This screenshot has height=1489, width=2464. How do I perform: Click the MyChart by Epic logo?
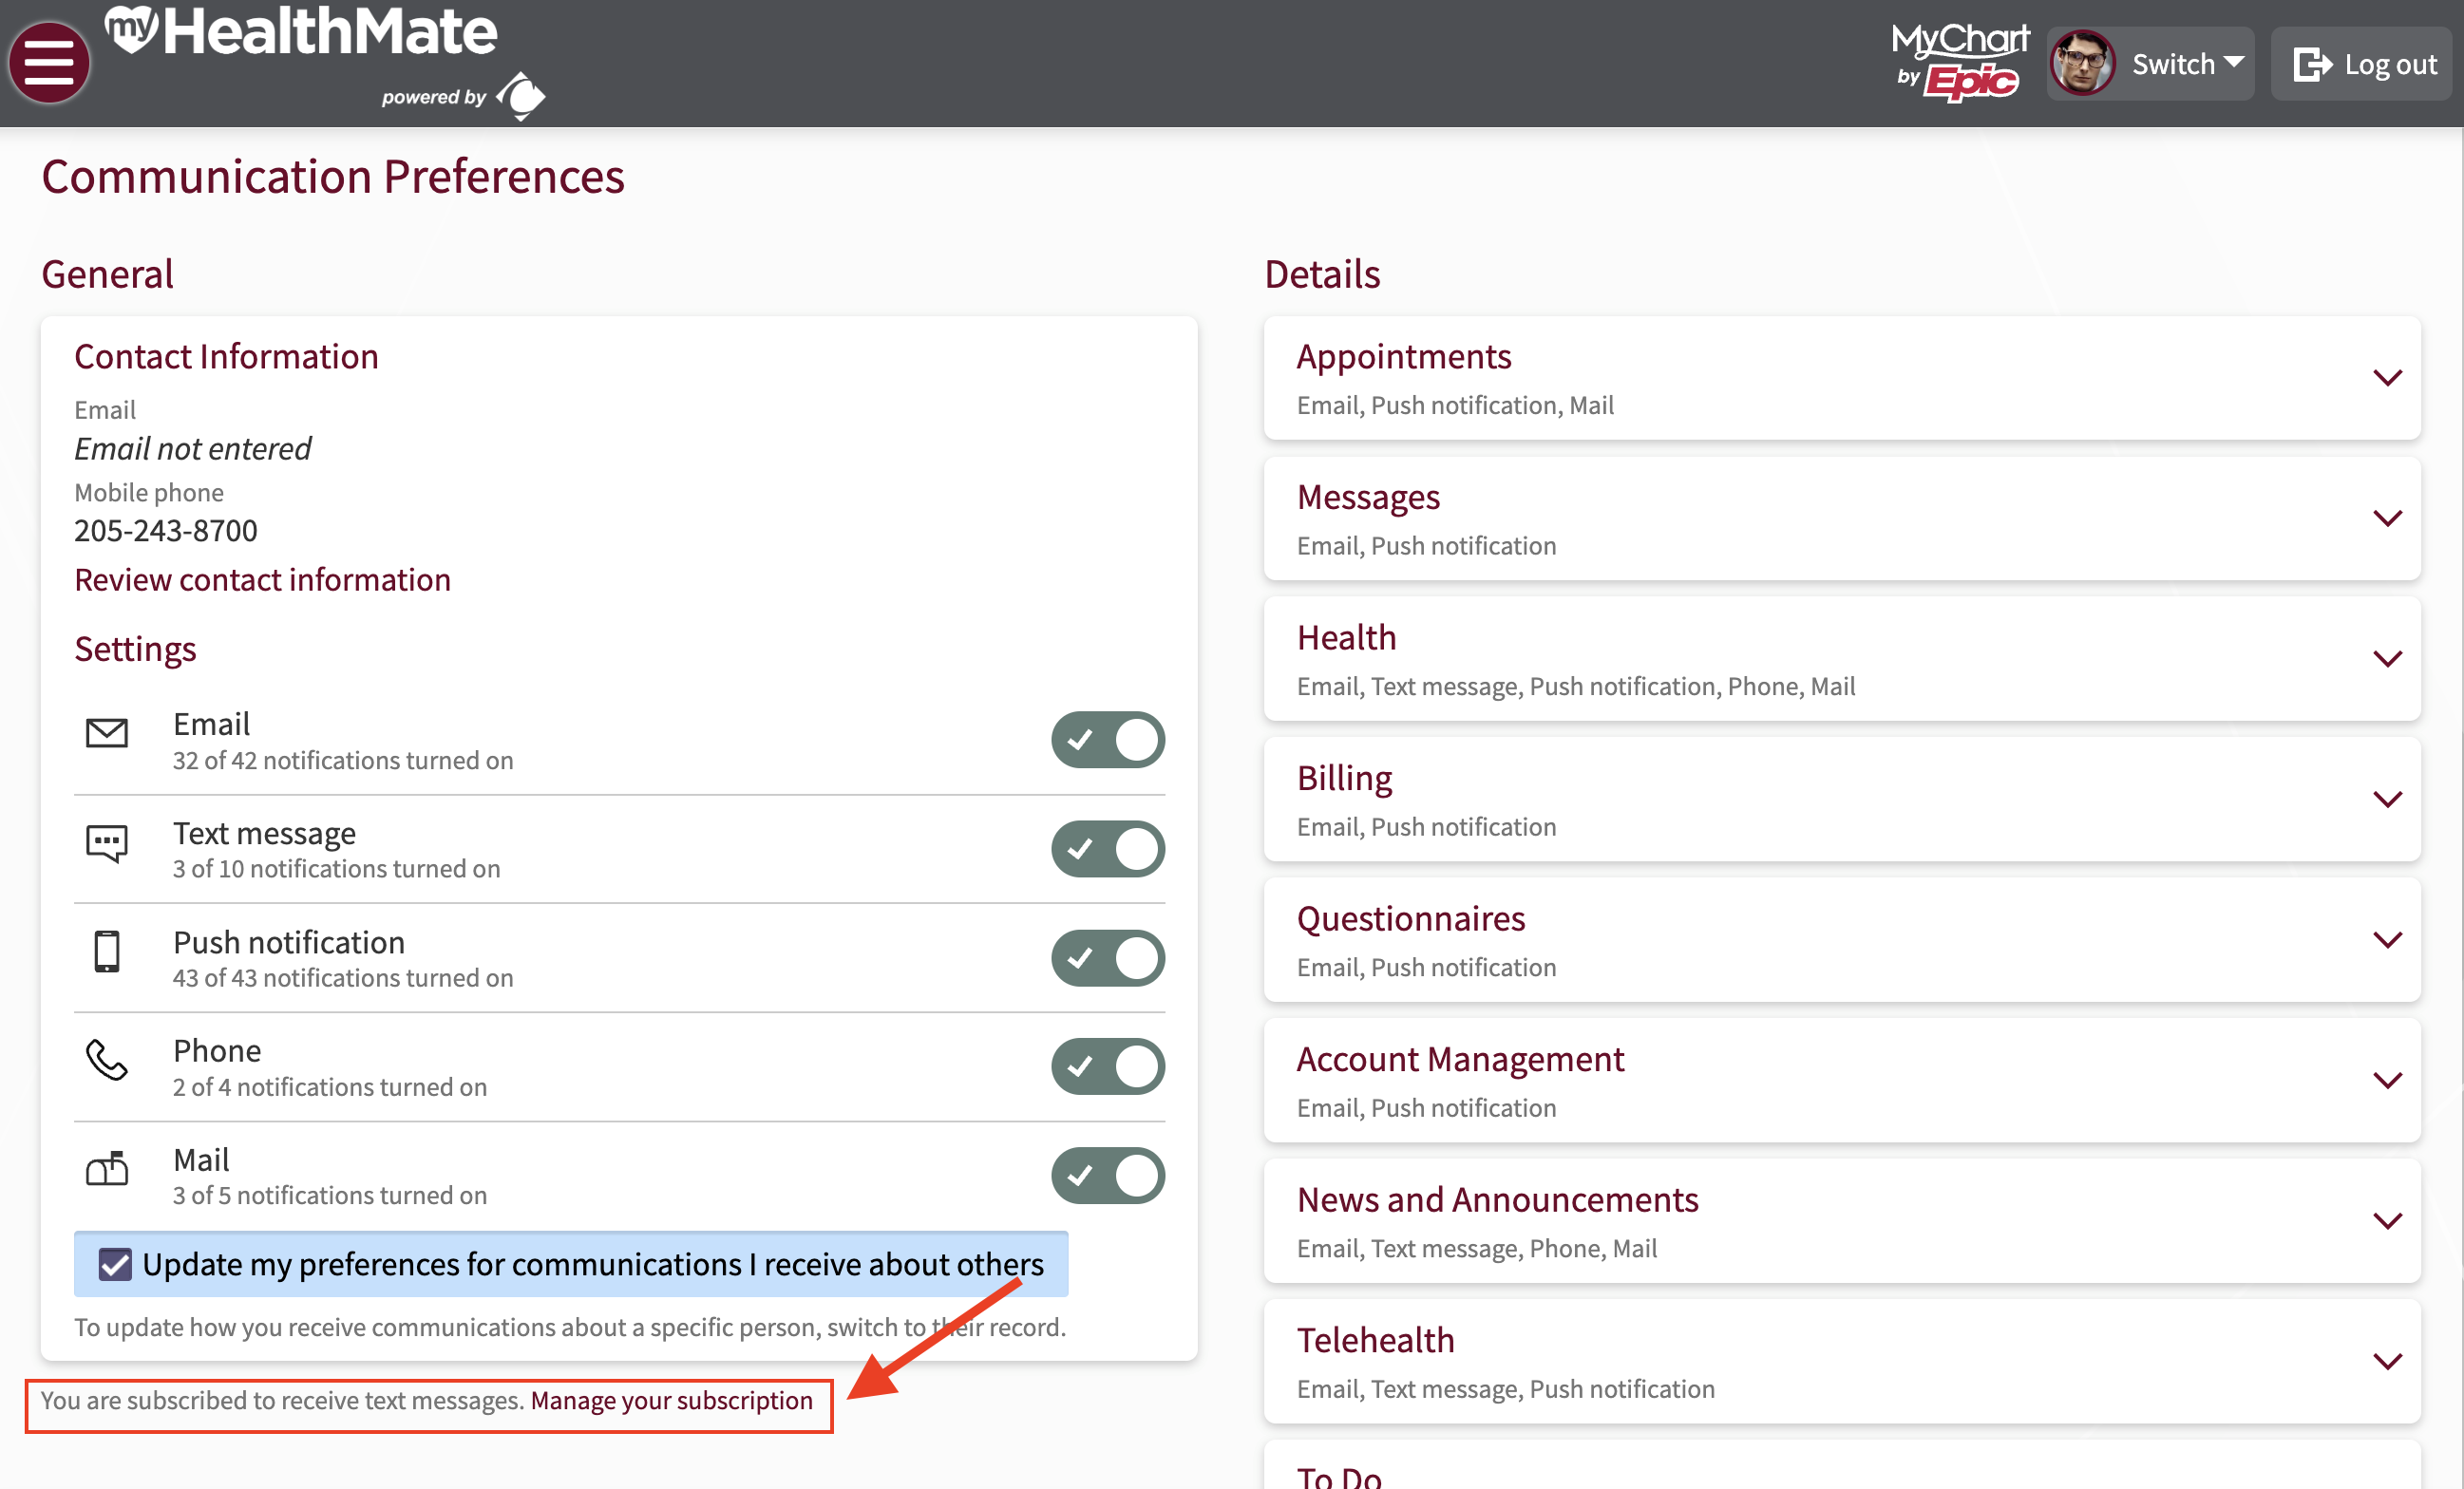click(1958, 62)
